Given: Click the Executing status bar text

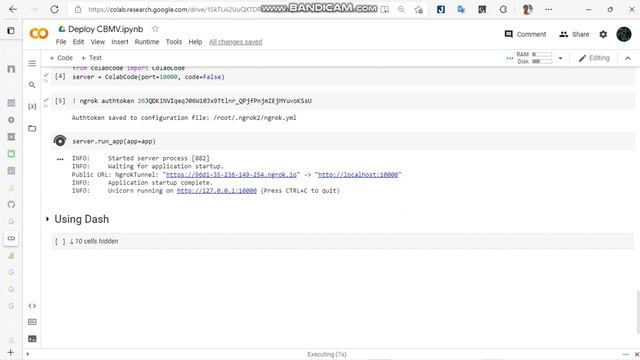Looking at the screenshot, I should [x=327, y=354].
